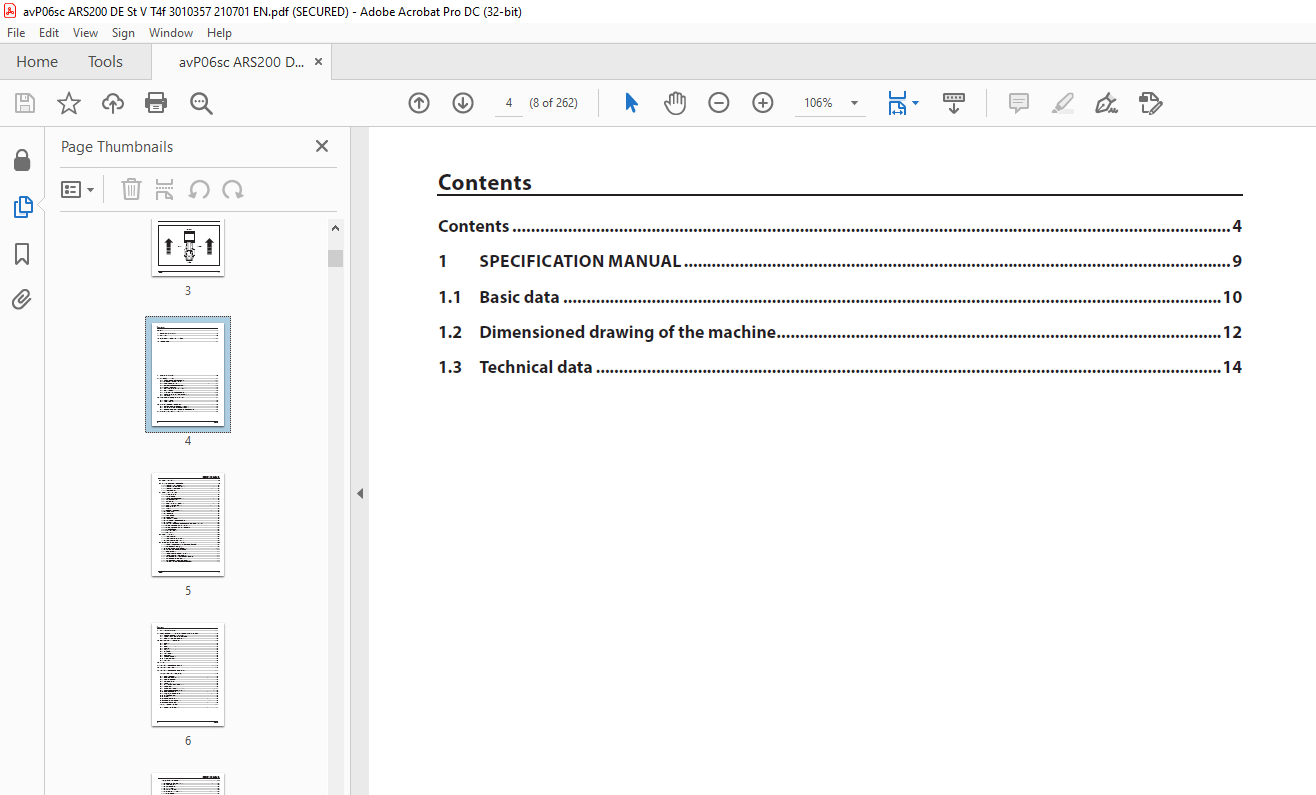Viewport: 1316px width, 795px height.
Task: Click the scrolling mode keyboard icon
Action: [954, 103]
